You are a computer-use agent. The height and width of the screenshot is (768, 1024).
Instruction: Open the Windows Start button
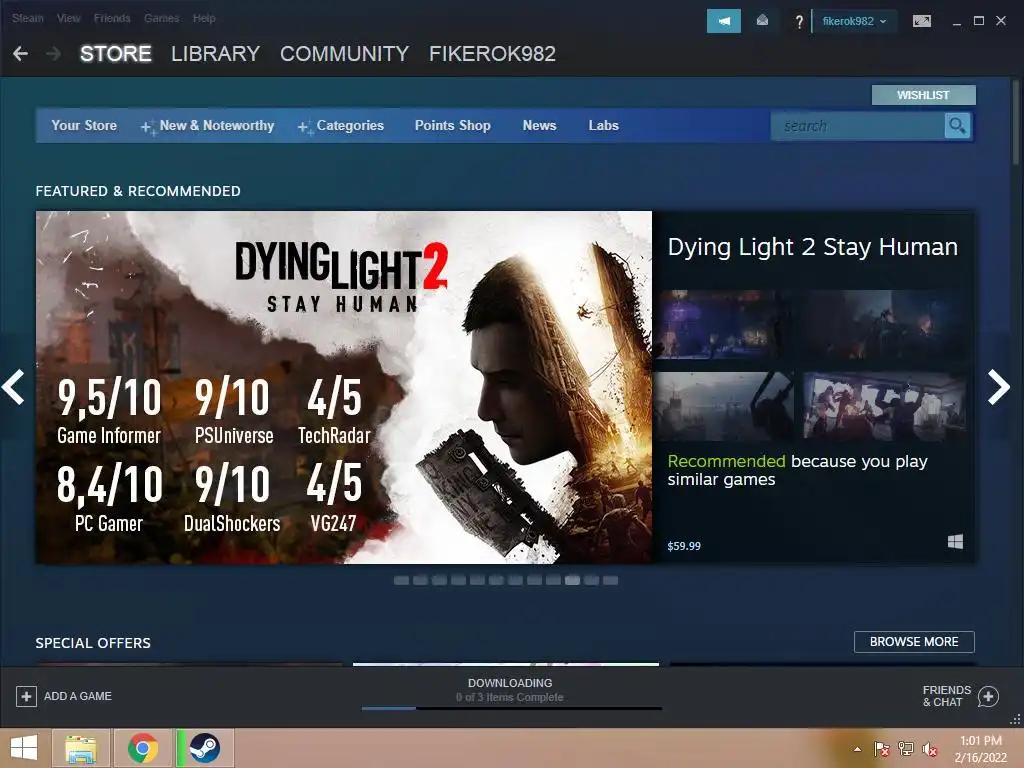[24, 748]
